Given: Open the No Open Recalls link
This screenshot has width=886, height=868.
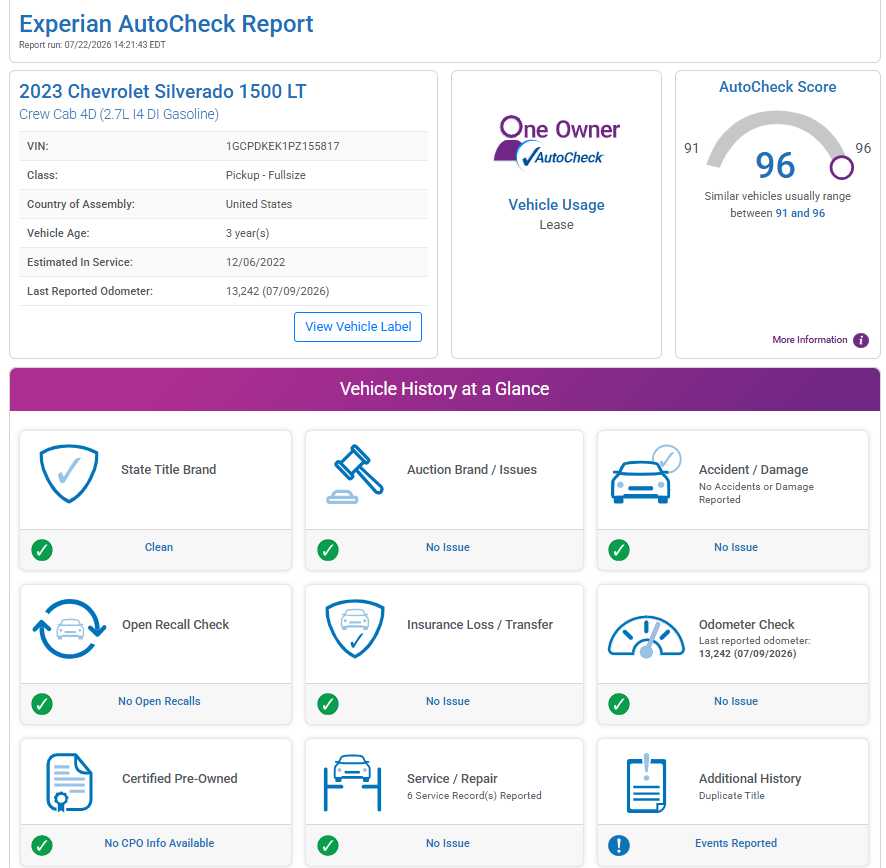Looking at the screenshot, I should coord(159,701).
